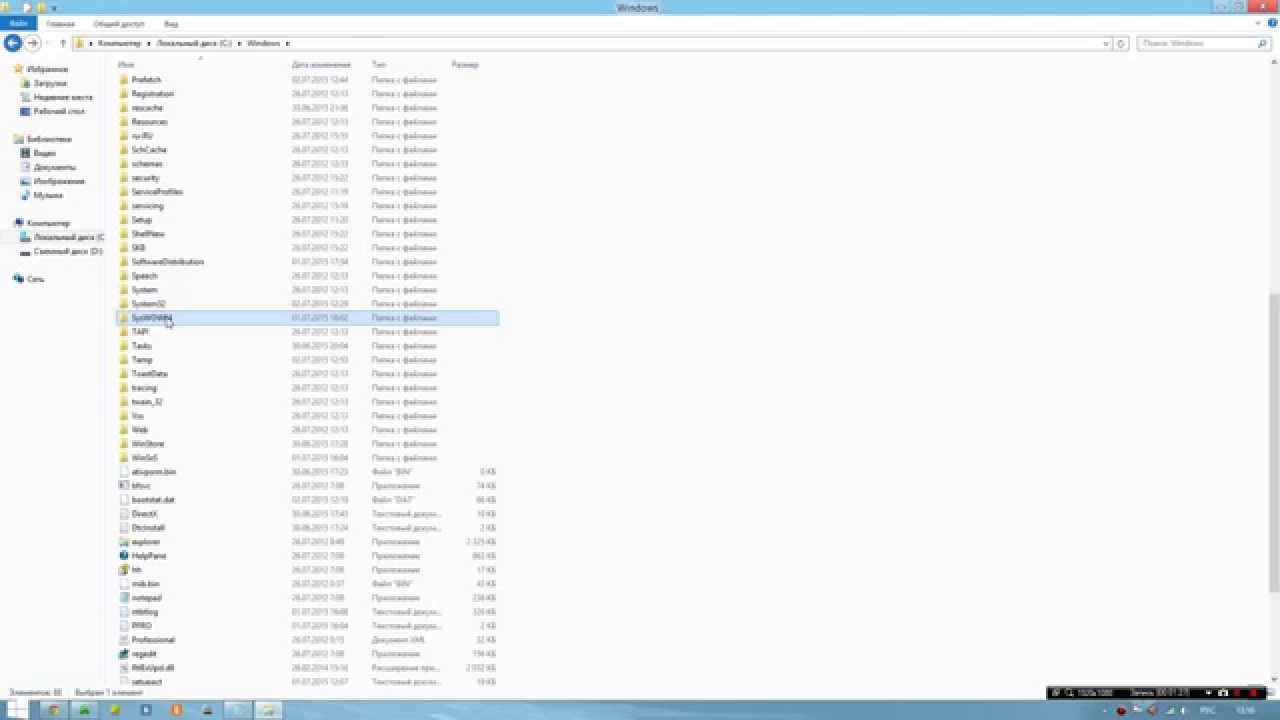Select the ServiceProfiles folder name

157,192
